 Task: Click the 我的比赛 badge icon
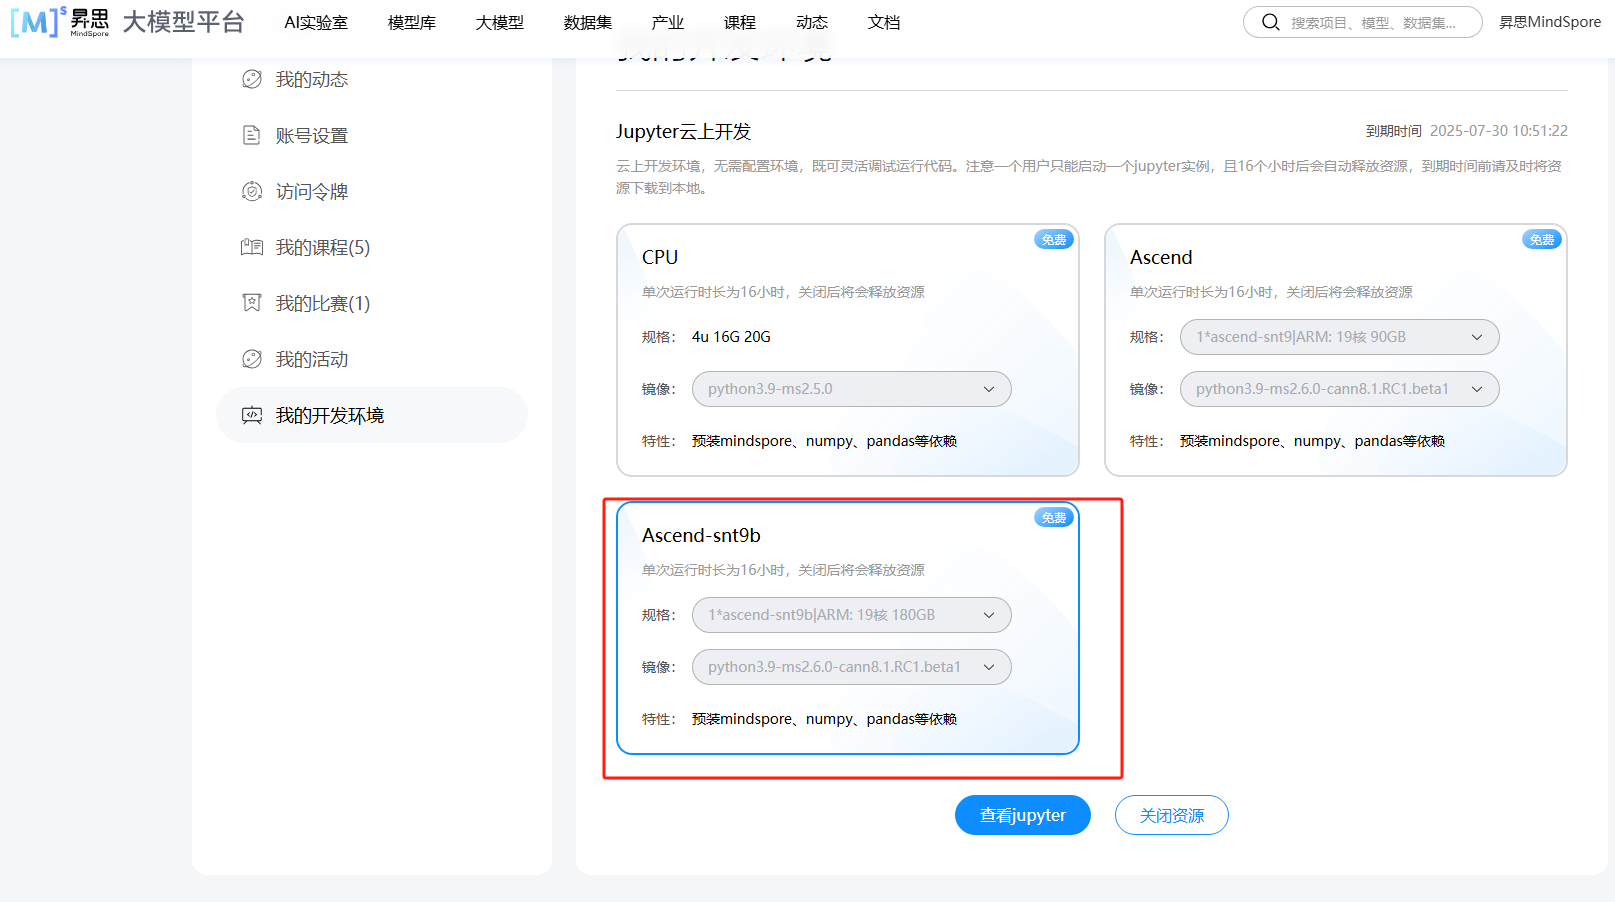pos(252,303)
